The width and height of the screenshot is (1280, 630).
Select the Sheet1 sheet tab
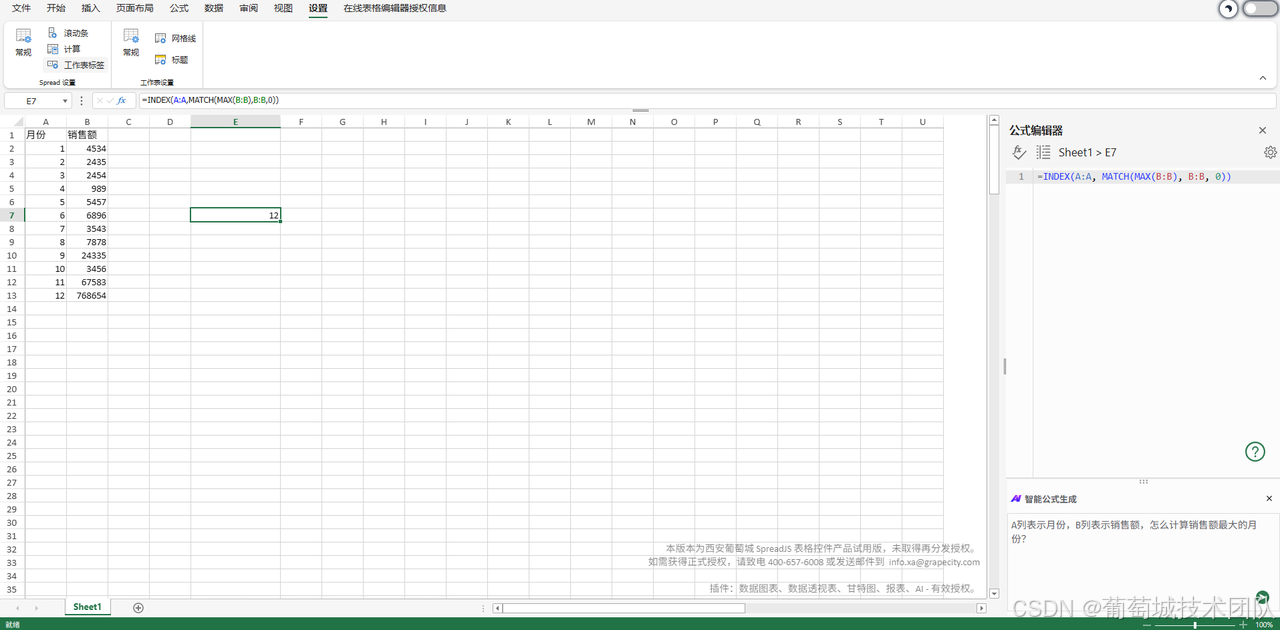point(87,607)
